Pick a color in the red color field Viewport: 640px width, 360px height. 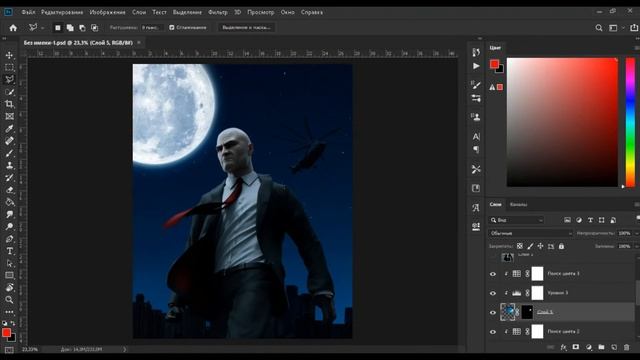click(x=562, y=122)
